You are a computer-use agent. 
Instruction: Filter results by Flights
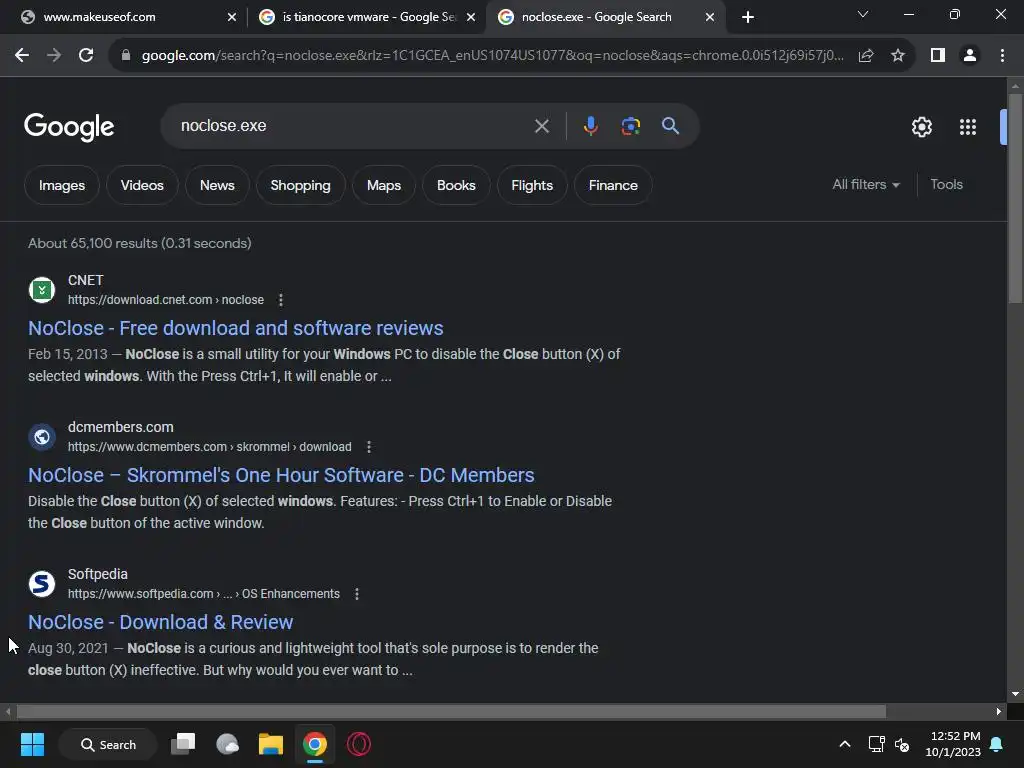click(532, 185)
